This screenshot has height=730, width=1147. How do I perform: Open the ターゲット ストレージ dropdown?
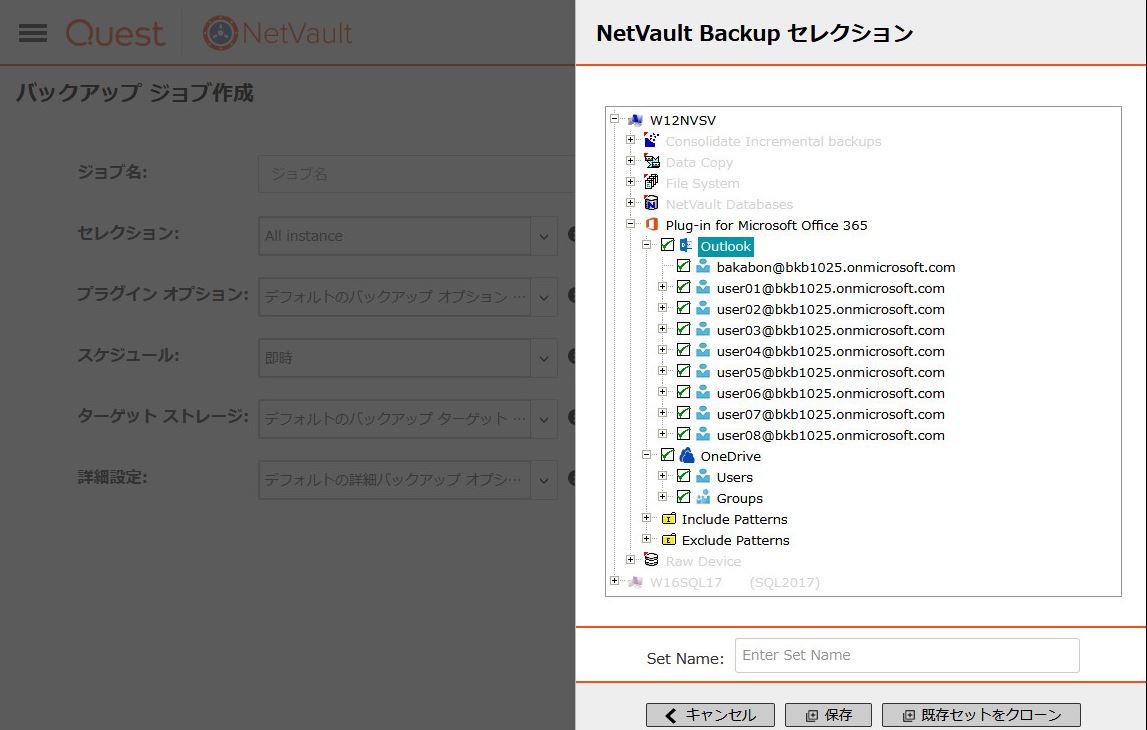coord(544,419)
